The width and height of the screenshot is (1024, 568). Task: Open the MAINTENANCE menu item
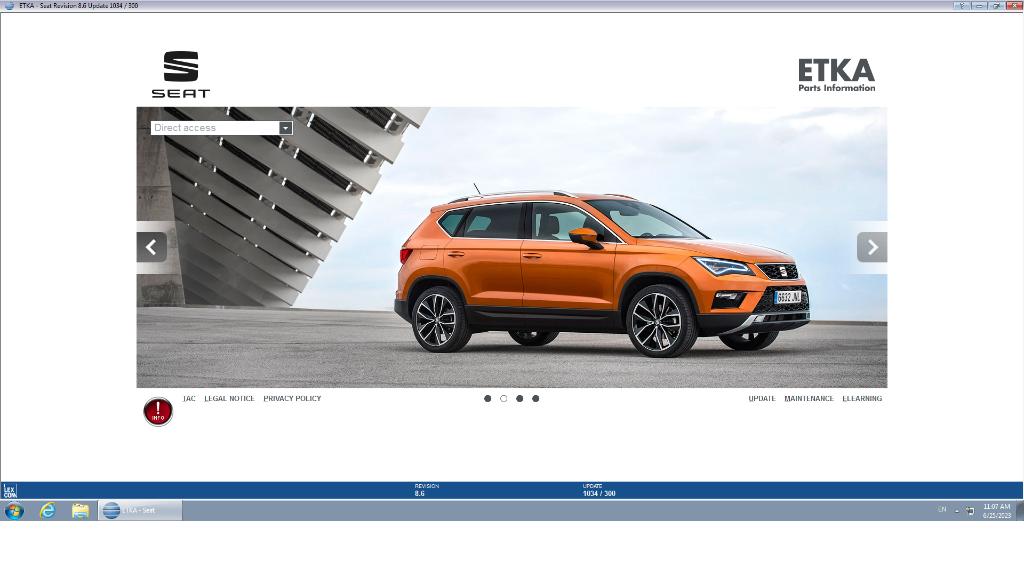[809, 399]
